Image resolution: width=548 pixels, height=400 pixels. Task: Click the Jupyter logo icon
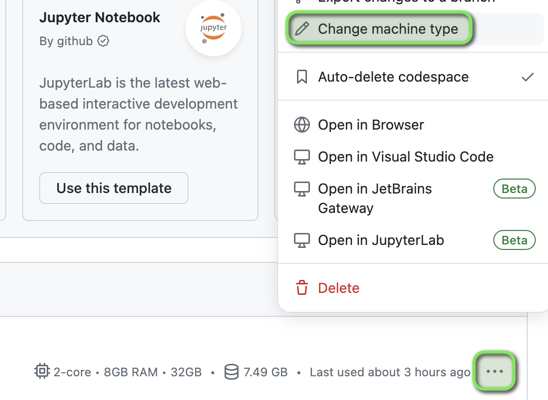point(214,29)
